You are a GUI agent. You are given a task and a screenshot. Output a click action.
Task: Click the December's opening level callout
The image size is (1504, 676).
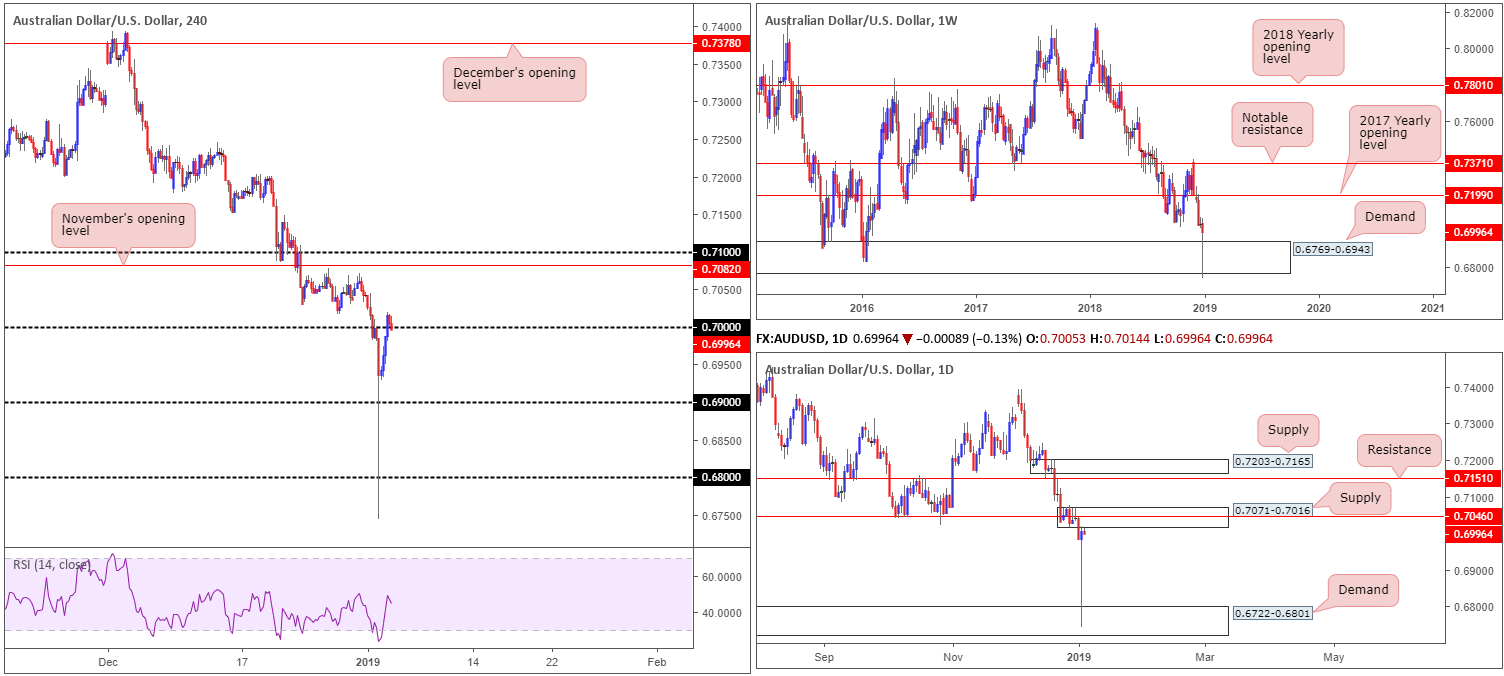(514, 79)
